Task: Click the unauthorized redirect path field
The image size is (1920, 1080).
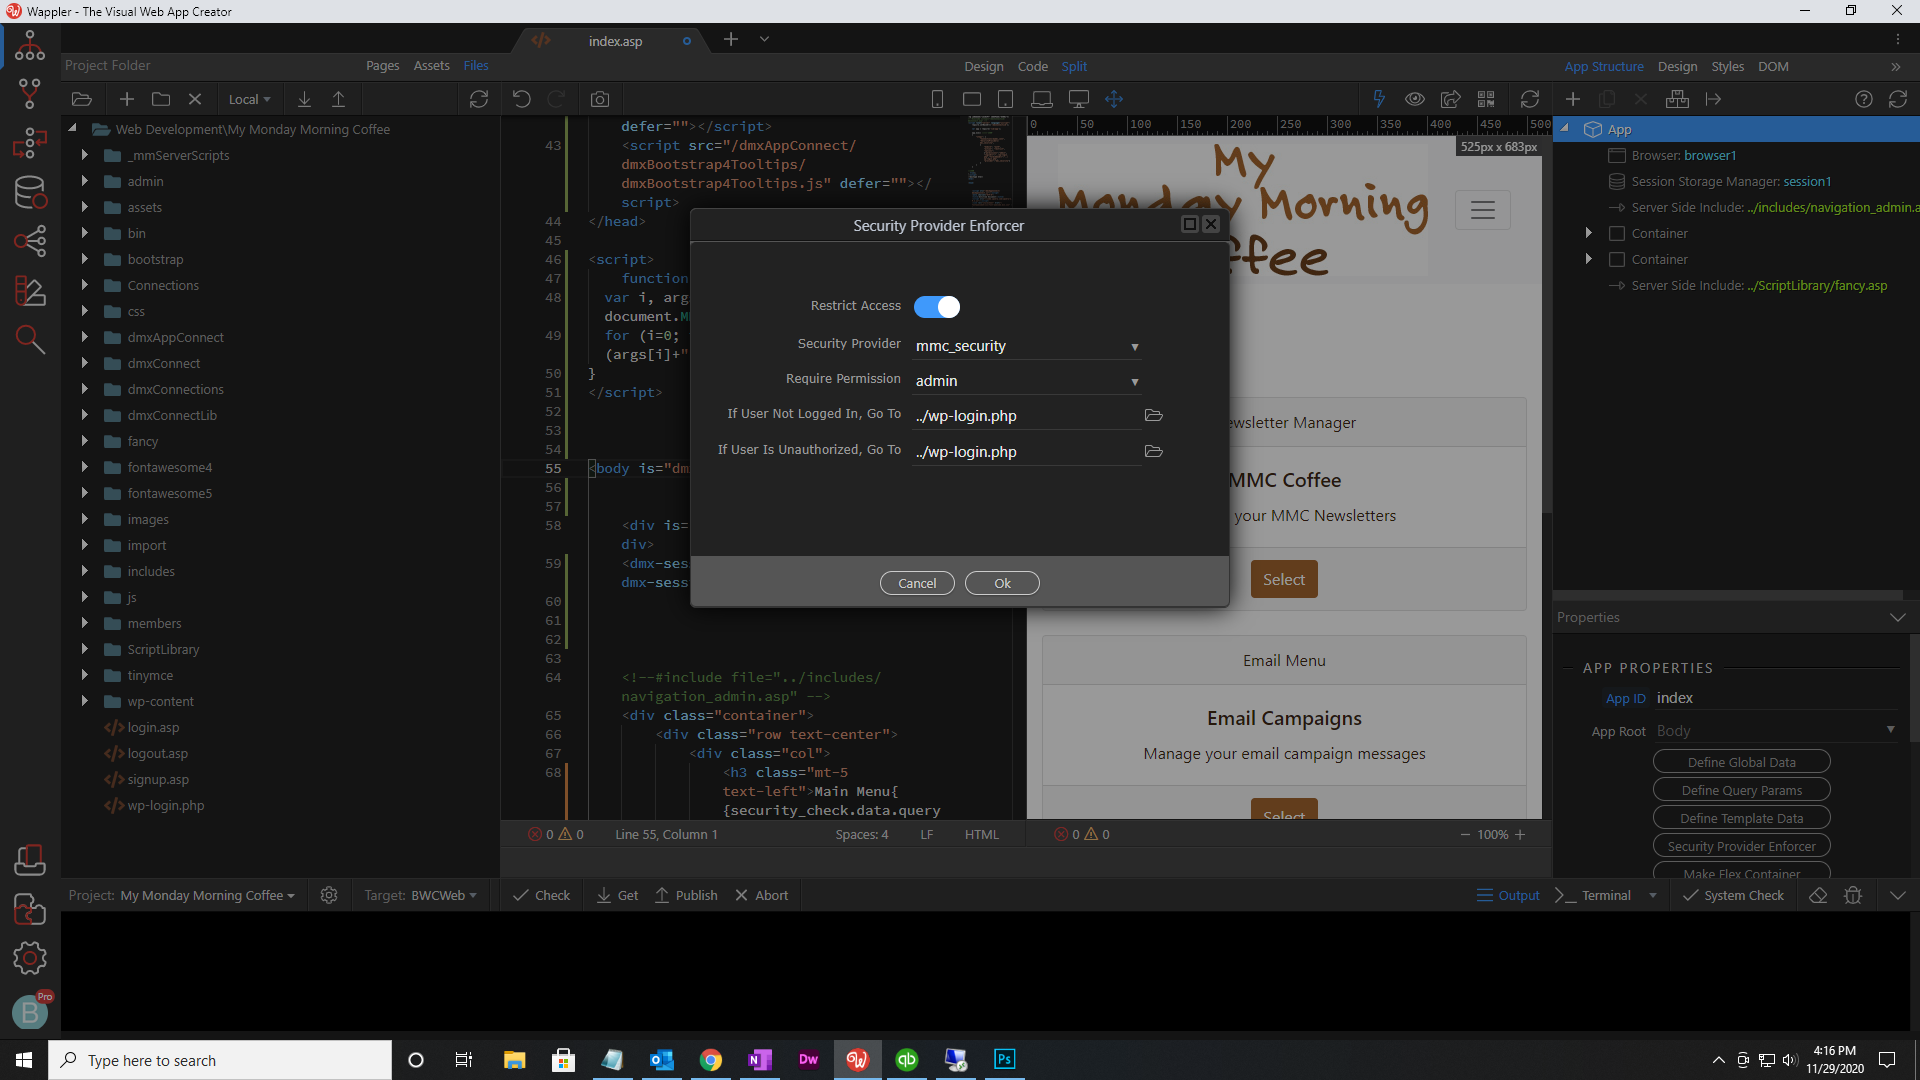Action: coord(1025,451)
